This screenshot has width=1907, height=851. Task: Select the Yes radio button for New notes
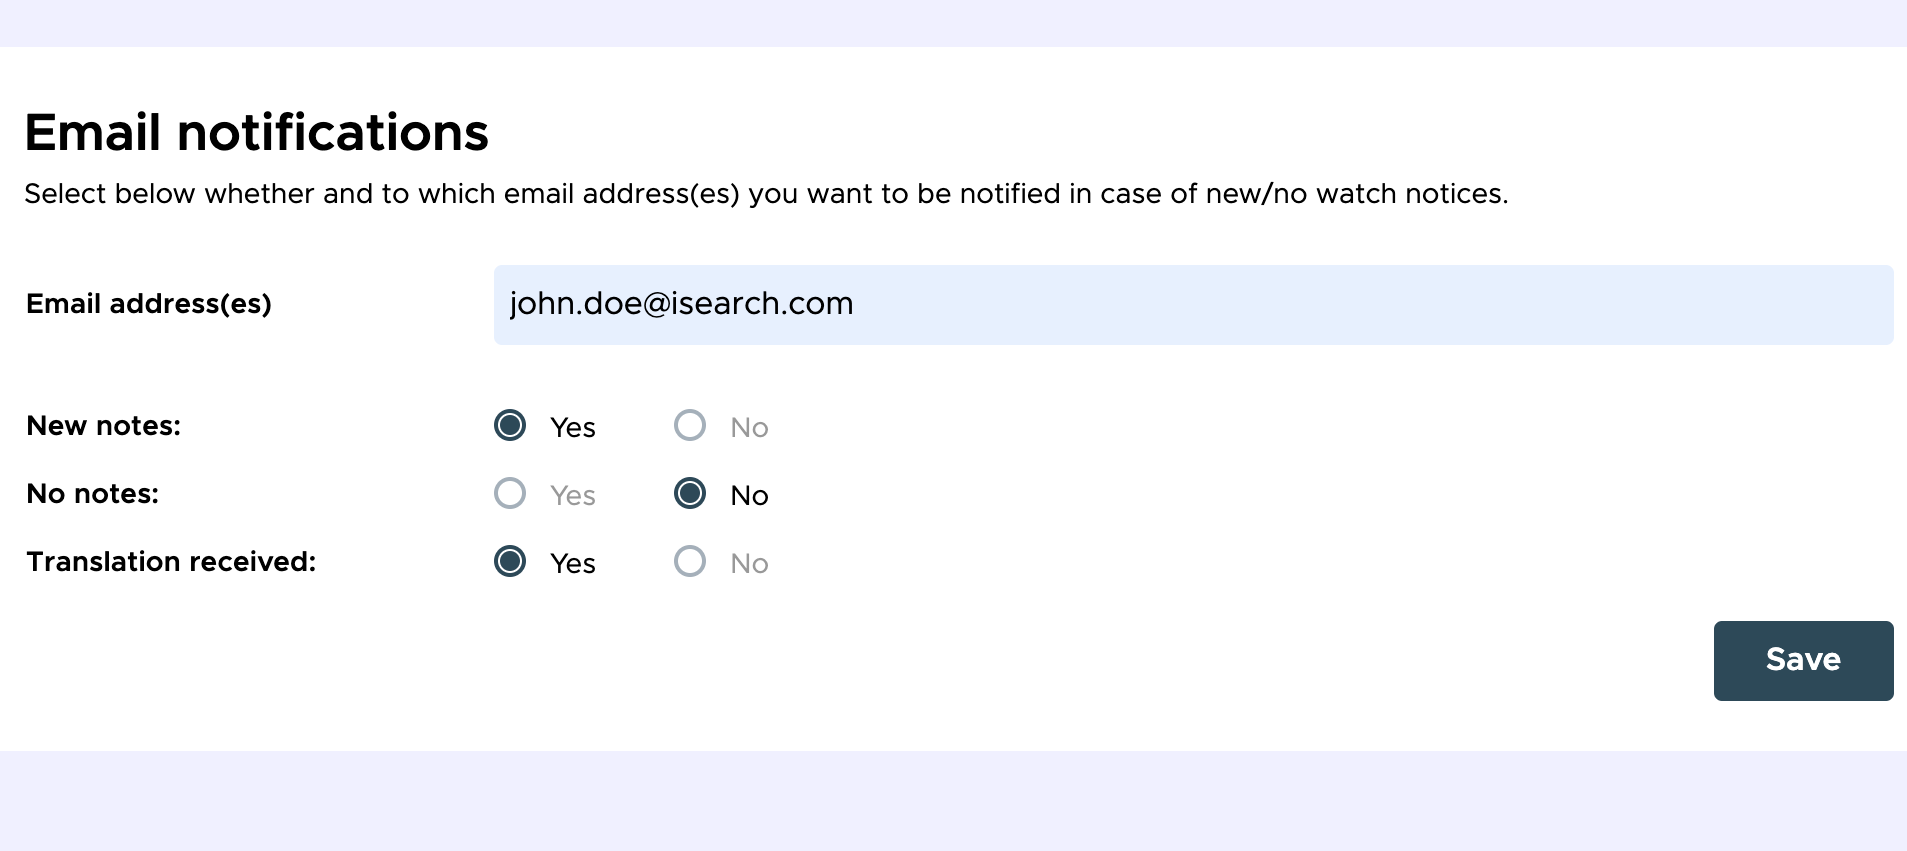(510, 425)
